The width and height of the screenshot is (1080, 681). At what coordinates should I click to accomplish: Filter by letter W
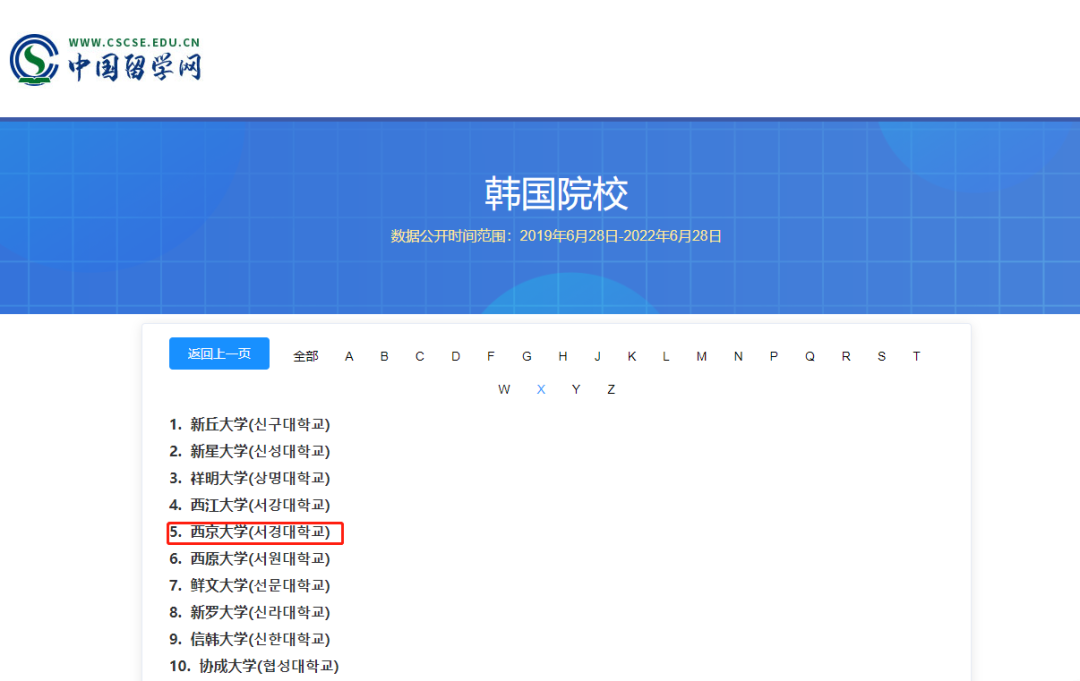click(504, 389)
